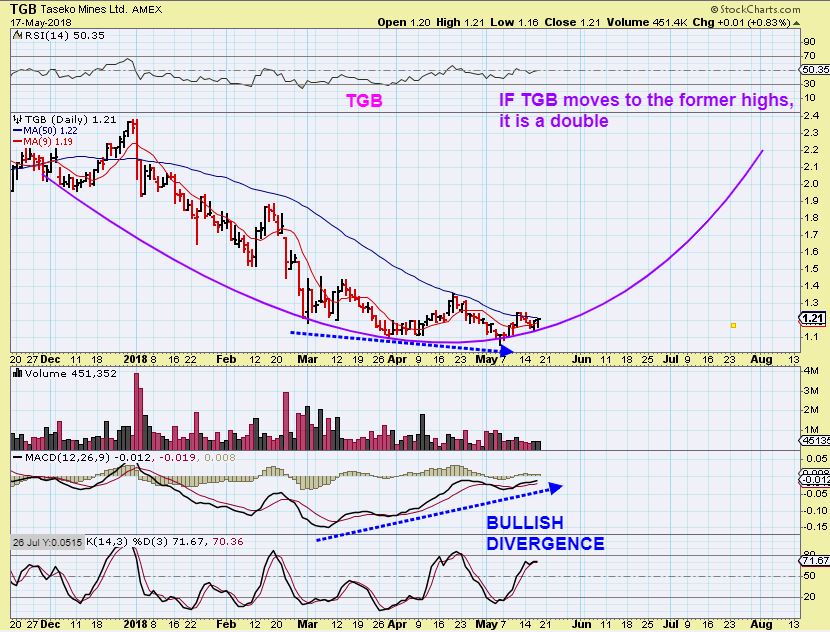Viewport: 830px width, 632px height.
Task: Click the TGB (Daily) 1.21 legend
Action: coord(70,120)
